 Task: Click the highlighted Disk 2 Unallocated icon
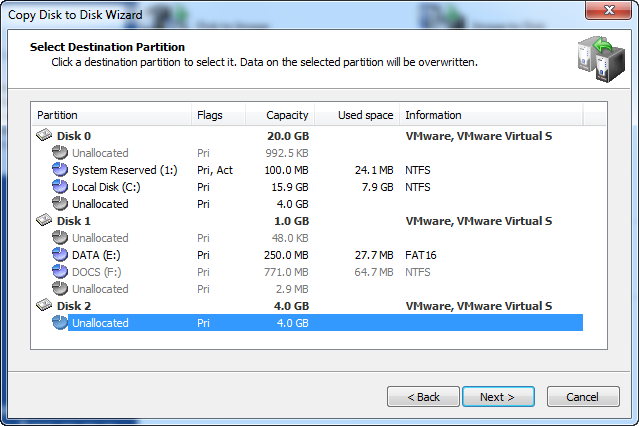pos(60,322)
